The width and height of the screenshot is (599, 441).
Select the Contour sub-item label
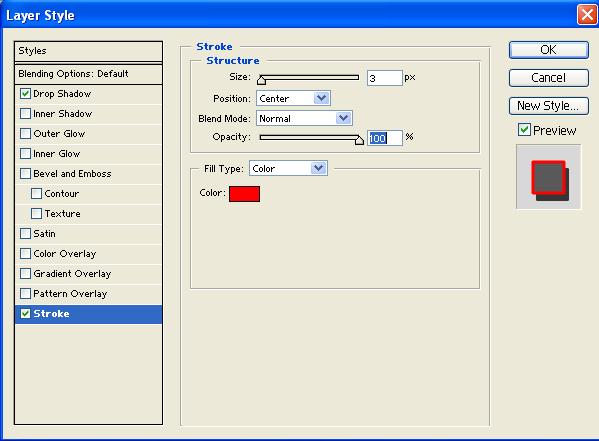62,194
